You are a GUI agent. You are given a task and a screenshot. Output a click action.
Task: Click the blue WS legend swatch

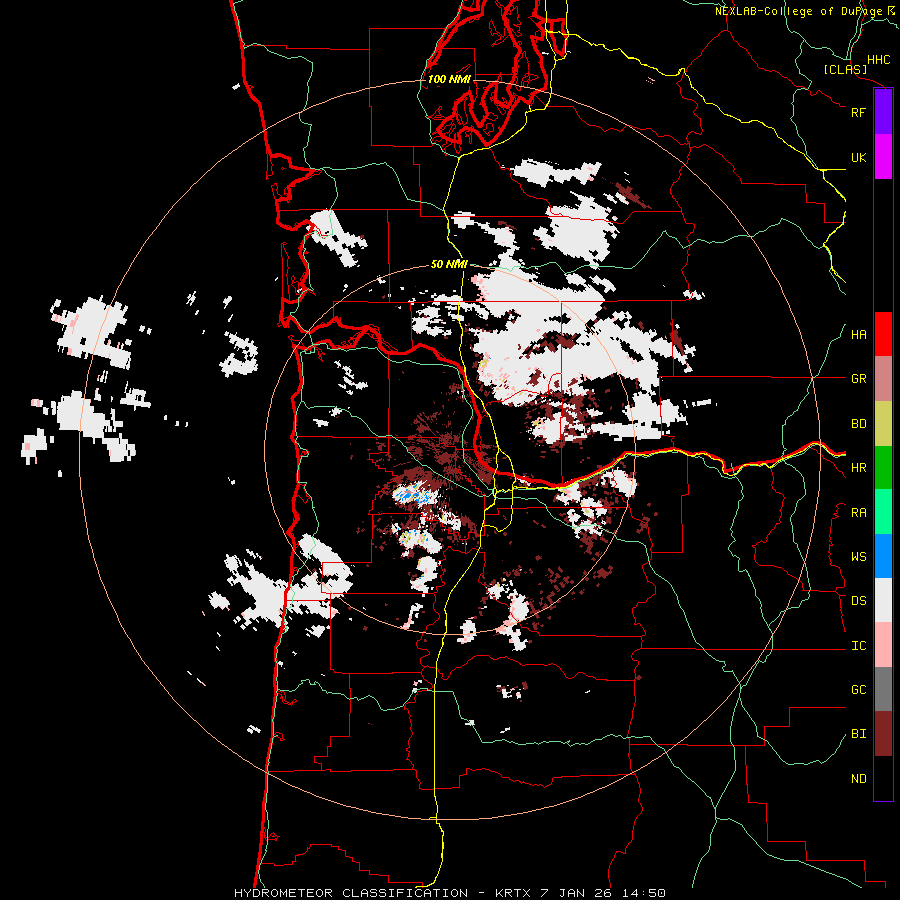tap(883, 556)
